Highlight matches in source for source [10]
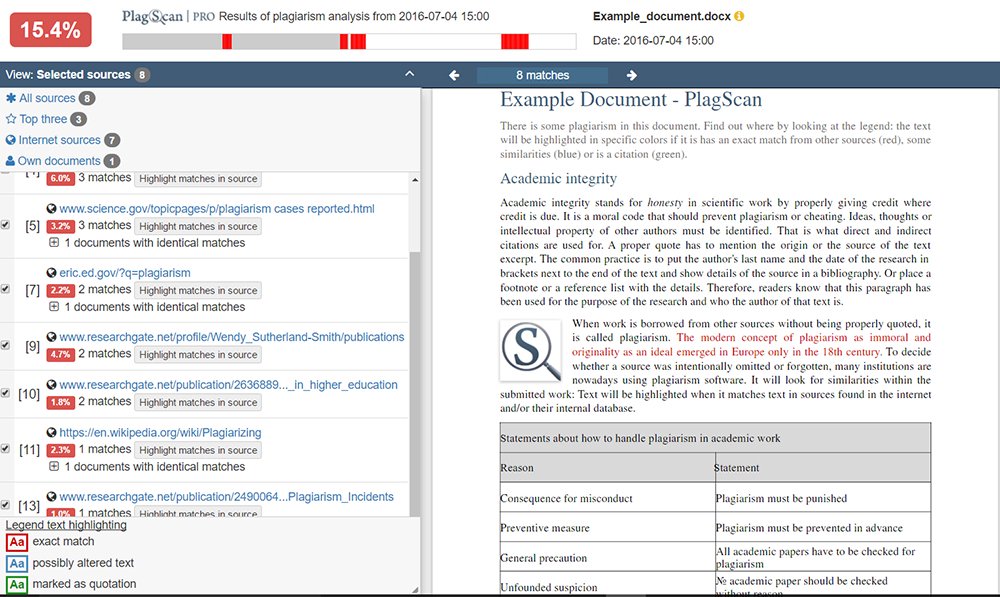Image resolution: width=1000 pixels, height=597 pixels. coord(198,402)
